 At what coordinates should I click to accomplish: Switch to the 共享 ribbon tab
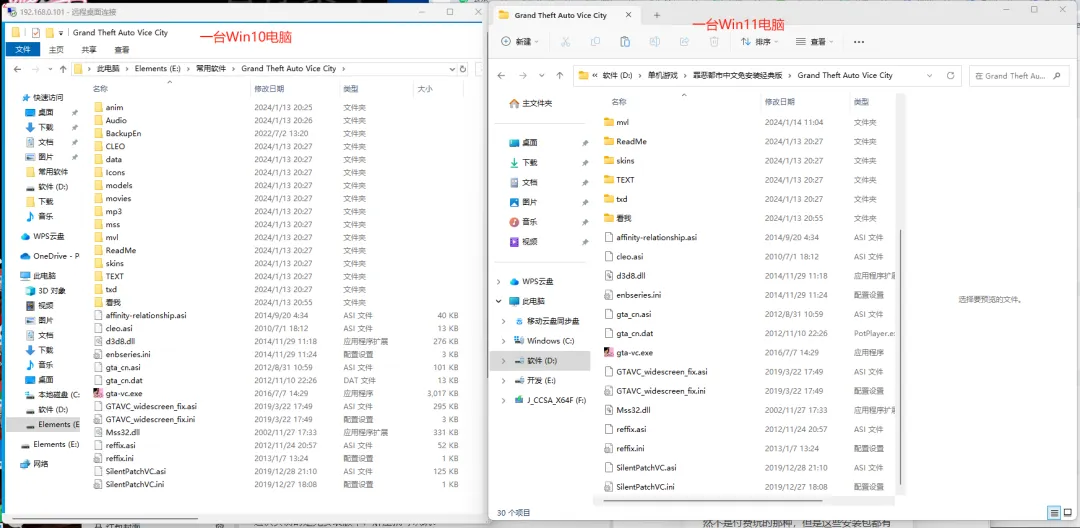[x=89, y=50]
